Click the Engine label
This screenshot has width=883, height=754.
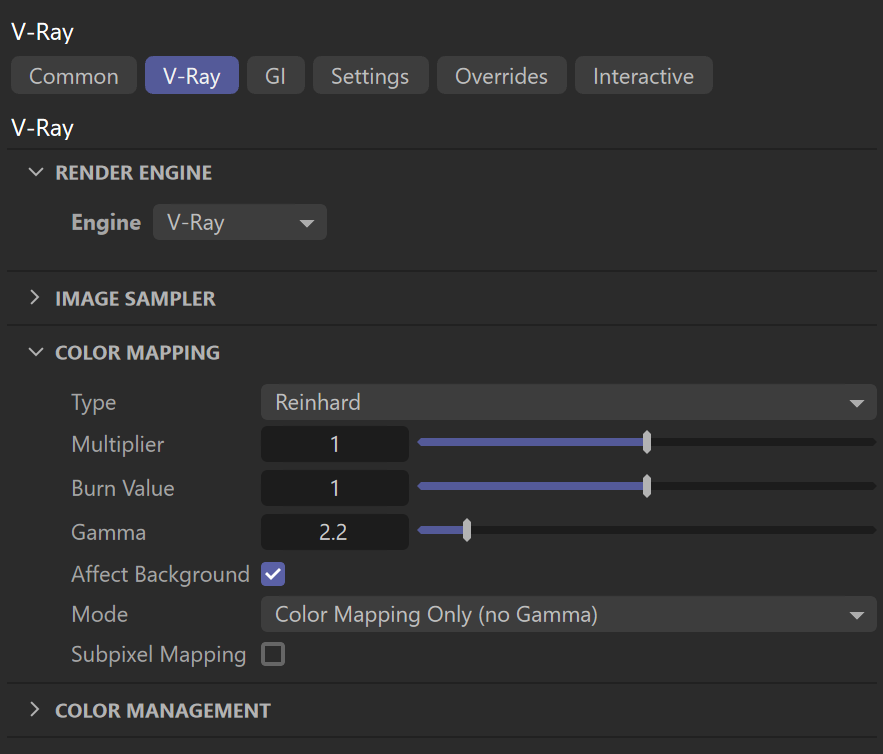tap(106, 222)
